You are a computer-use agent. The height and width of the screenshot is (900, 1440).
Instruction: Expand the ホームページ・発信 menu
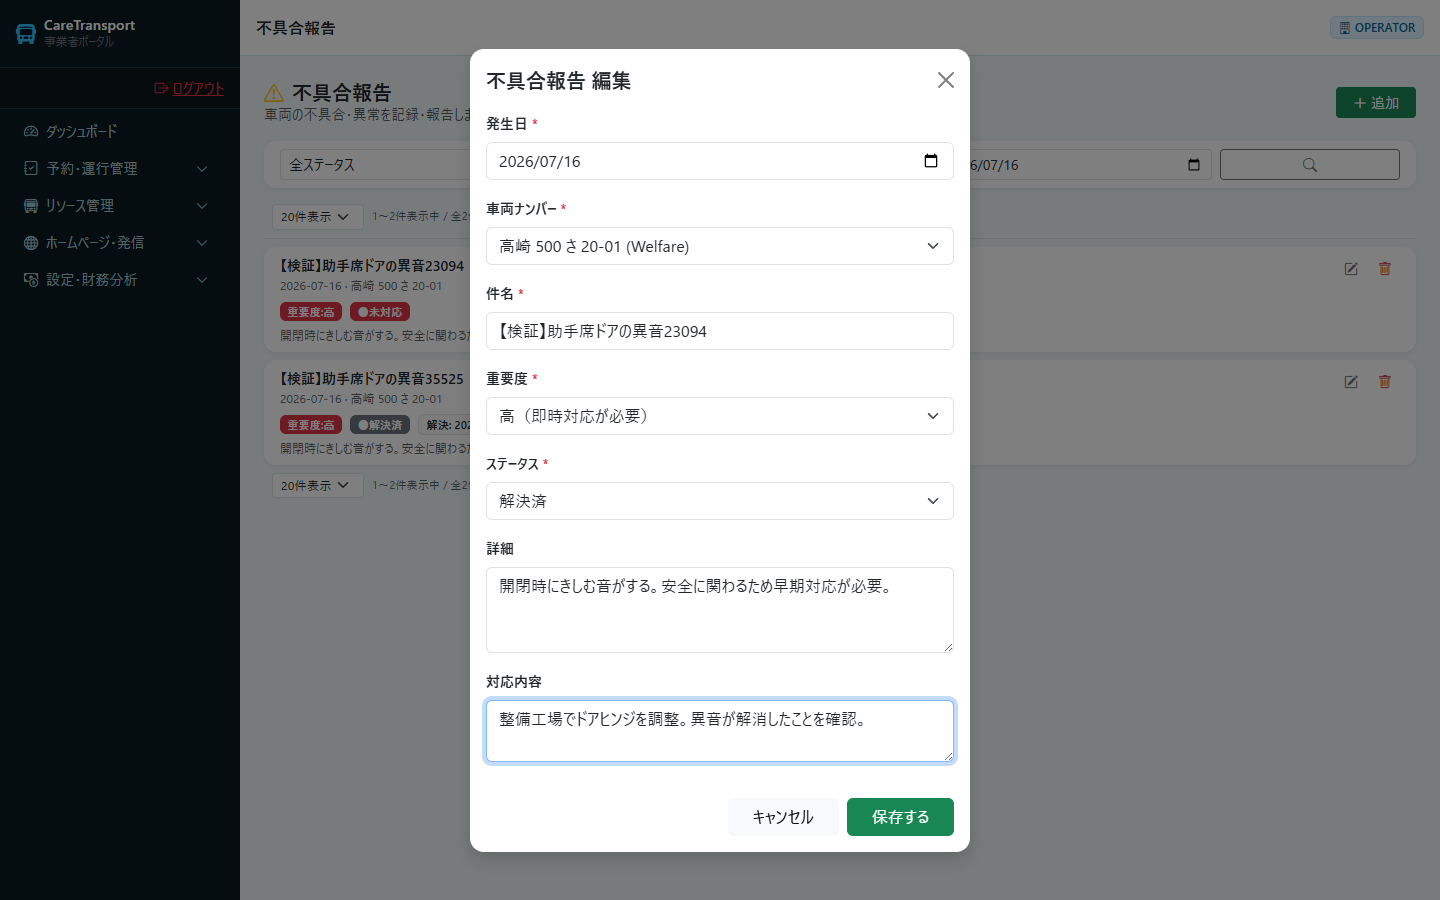point(120,242)
